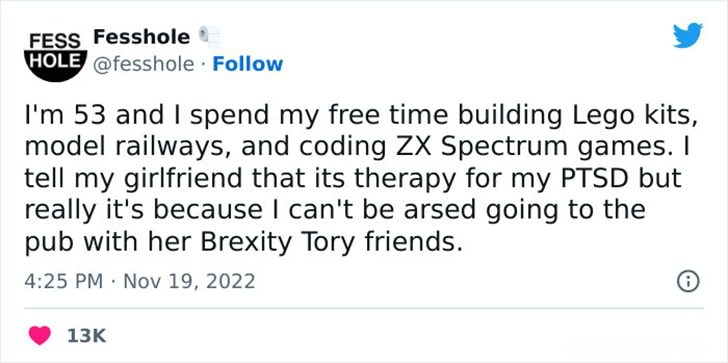Image resolution: width=728 pixels, height=363 pixels.
Task: Click the Fesshole display name
Action: [x=142, y=37]
